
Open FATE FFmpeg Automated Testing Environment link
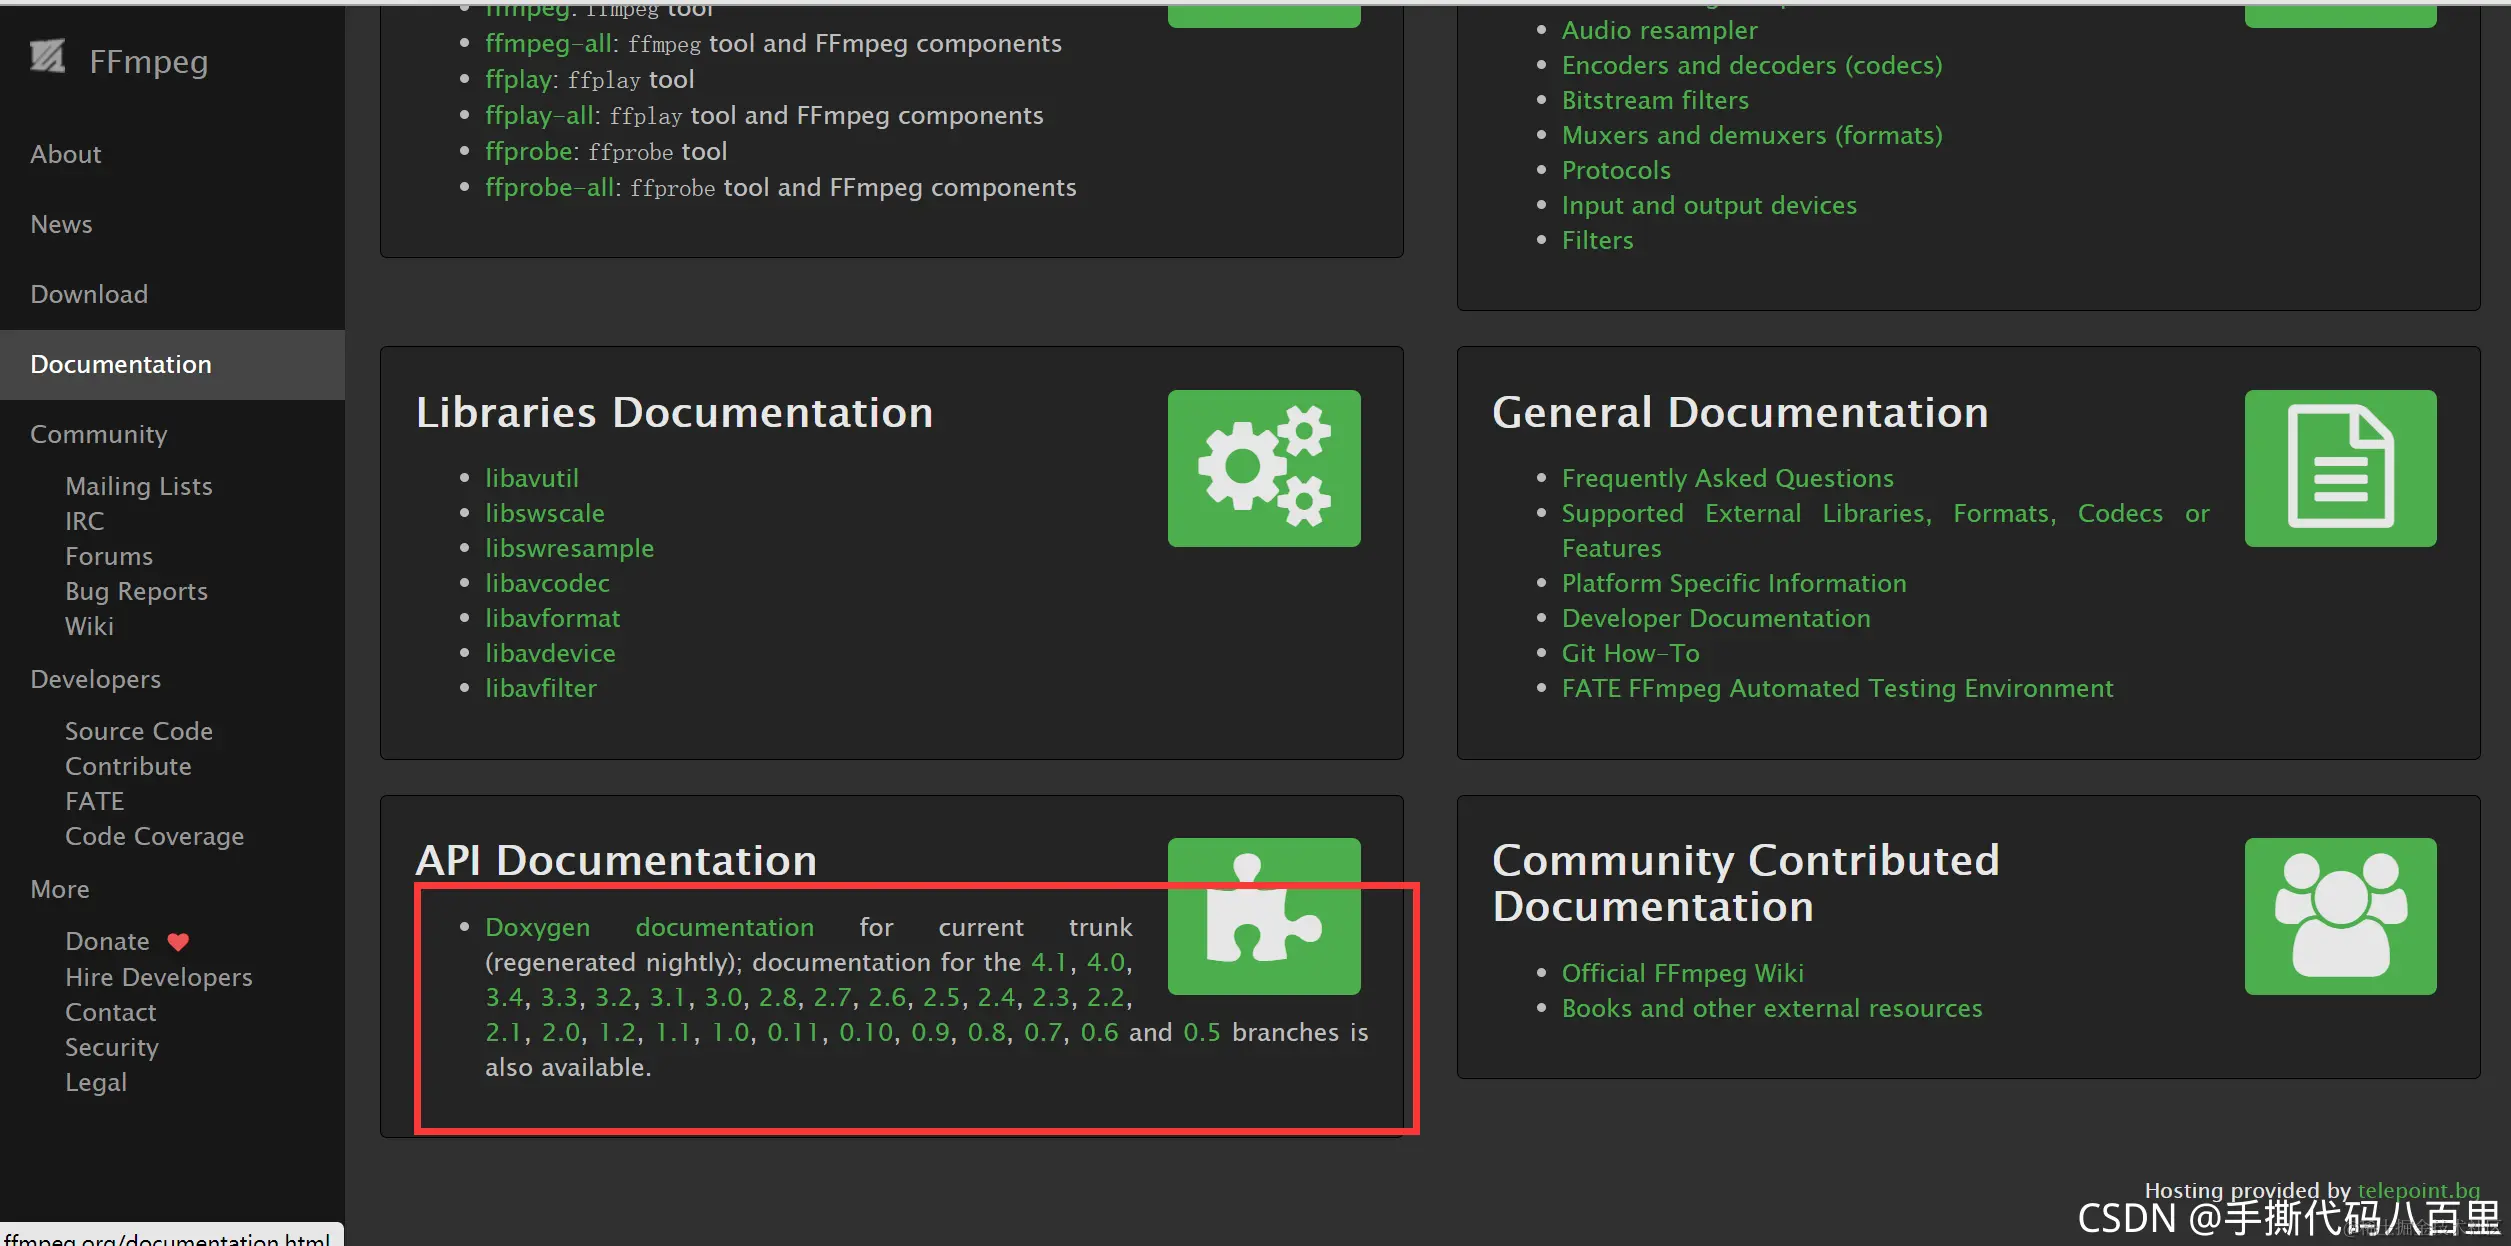[1838, 688]
